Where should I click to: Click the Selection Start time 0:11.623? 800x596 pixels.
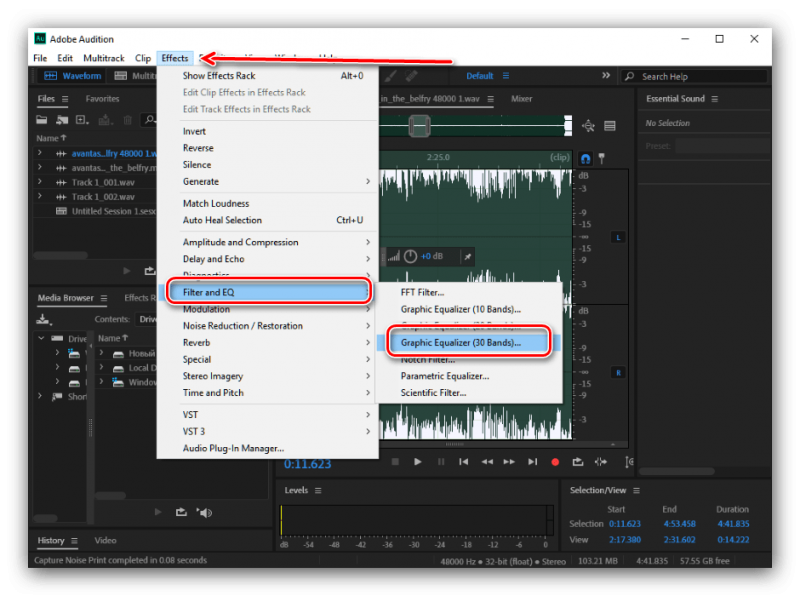coord(625,524)
